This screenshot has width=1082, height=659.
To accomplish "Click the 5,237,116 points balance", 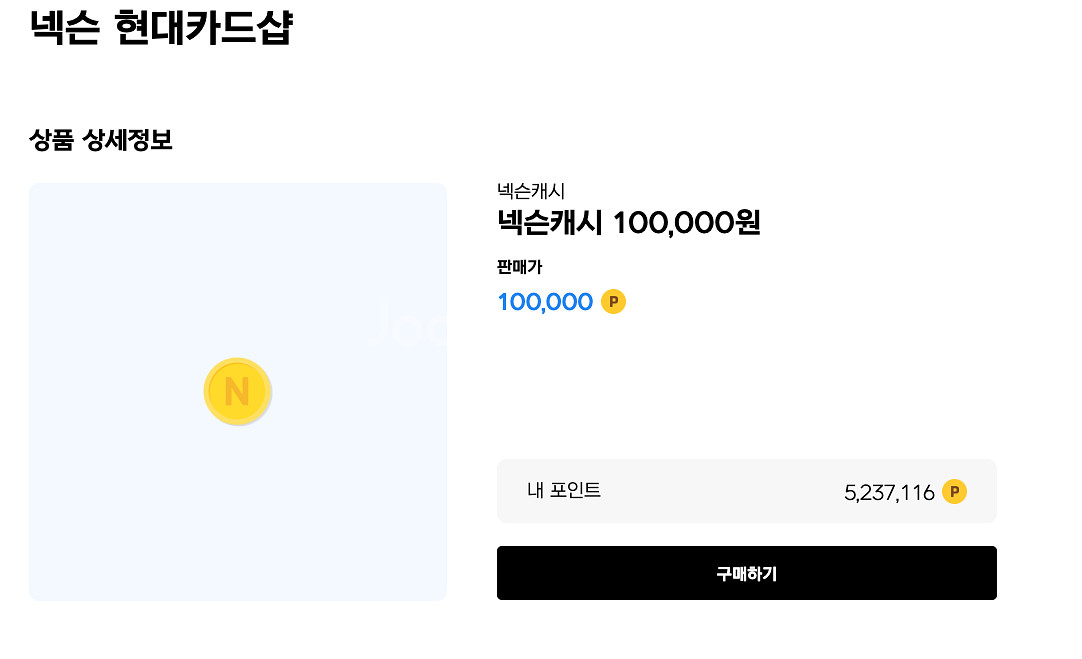I will tap(889, 492).
